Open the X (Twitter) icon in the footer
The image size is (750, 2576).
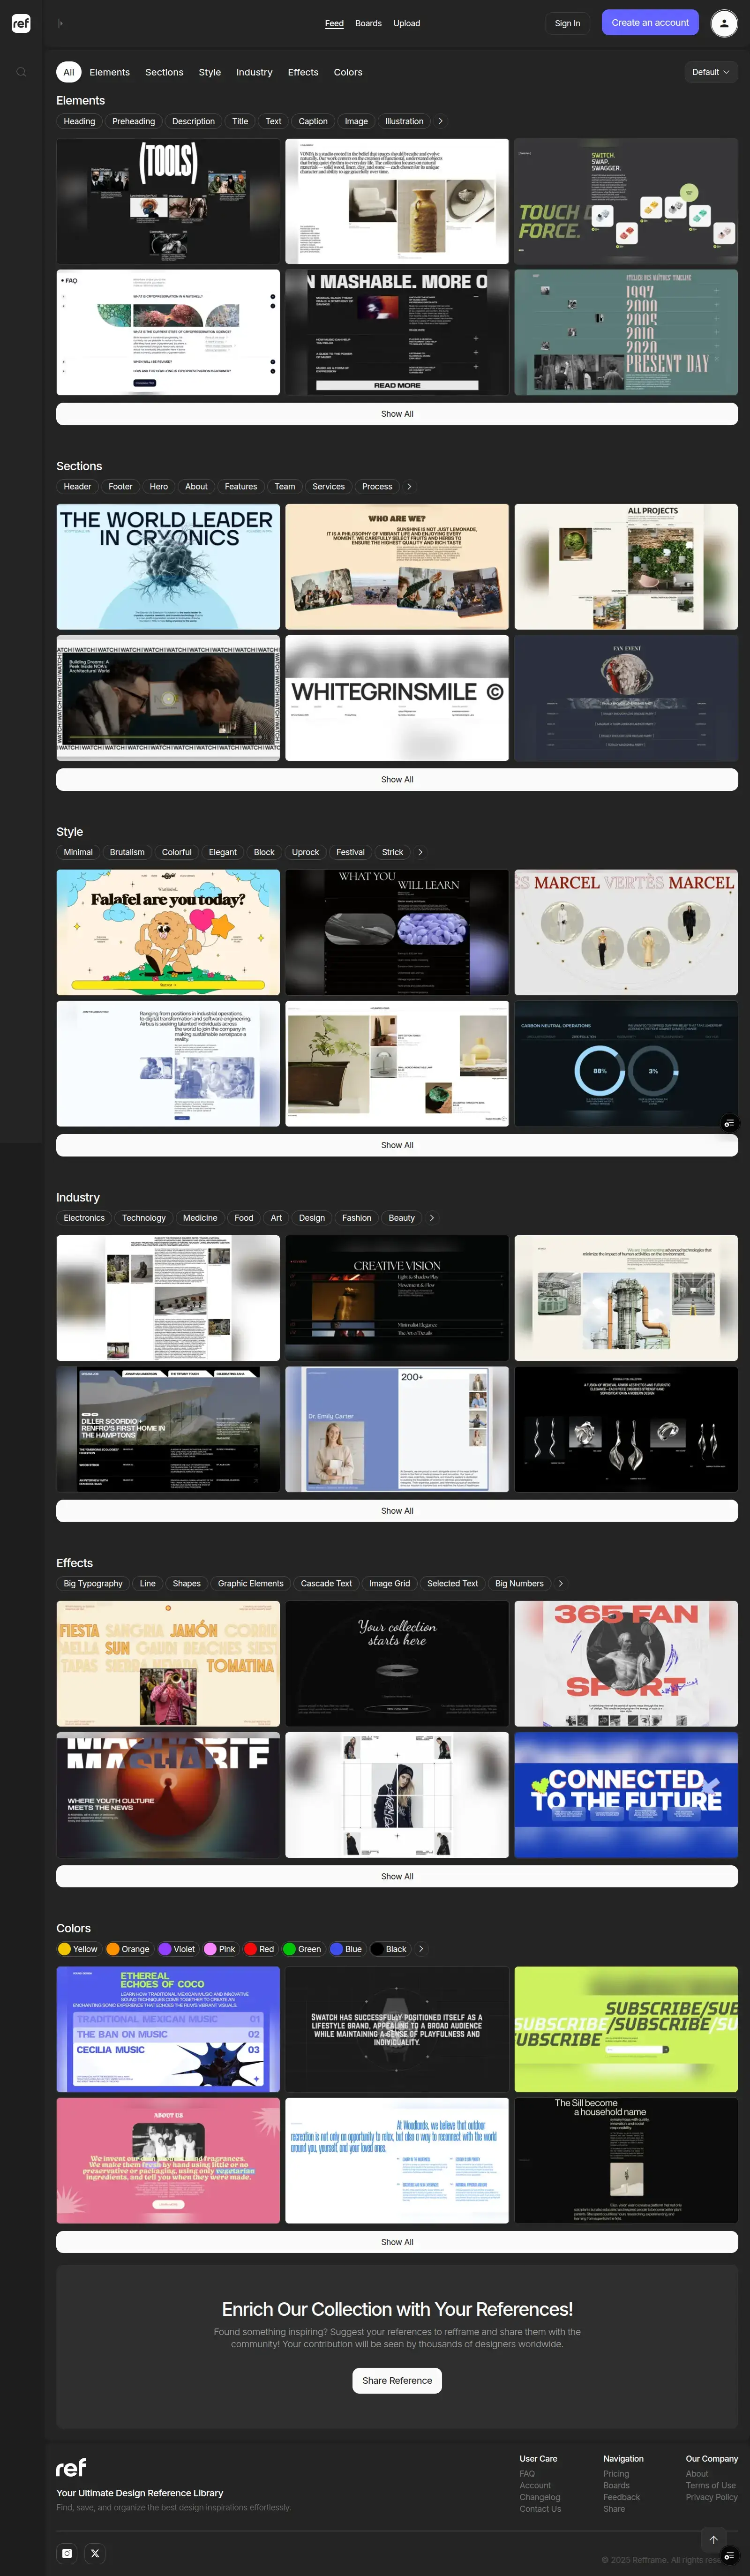tap(95, 2553)
